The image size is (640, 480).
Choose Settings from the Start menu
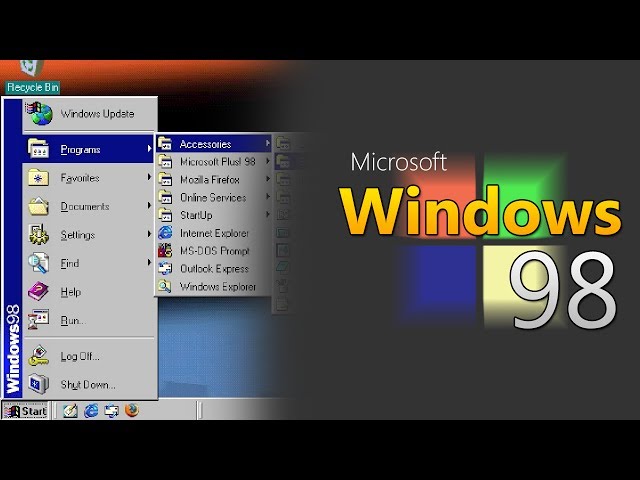[89, 235]
